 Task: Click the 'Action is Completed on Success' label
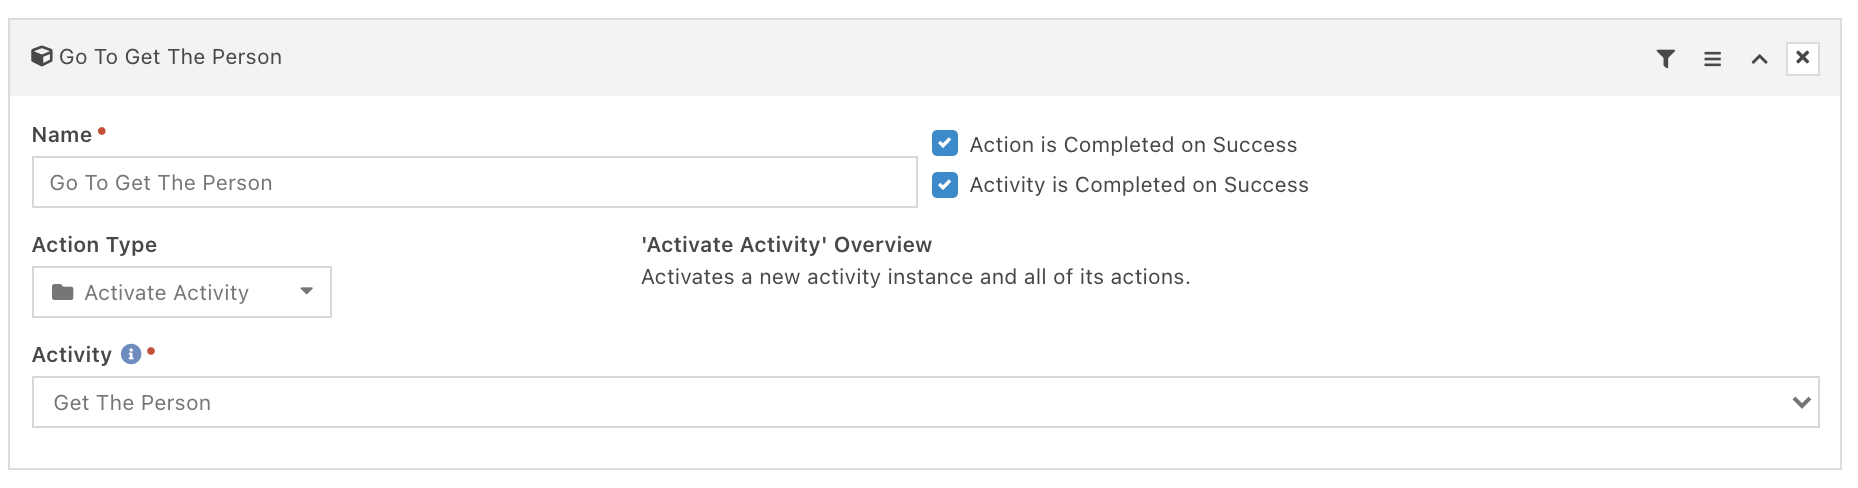(x=1133, y=145)
